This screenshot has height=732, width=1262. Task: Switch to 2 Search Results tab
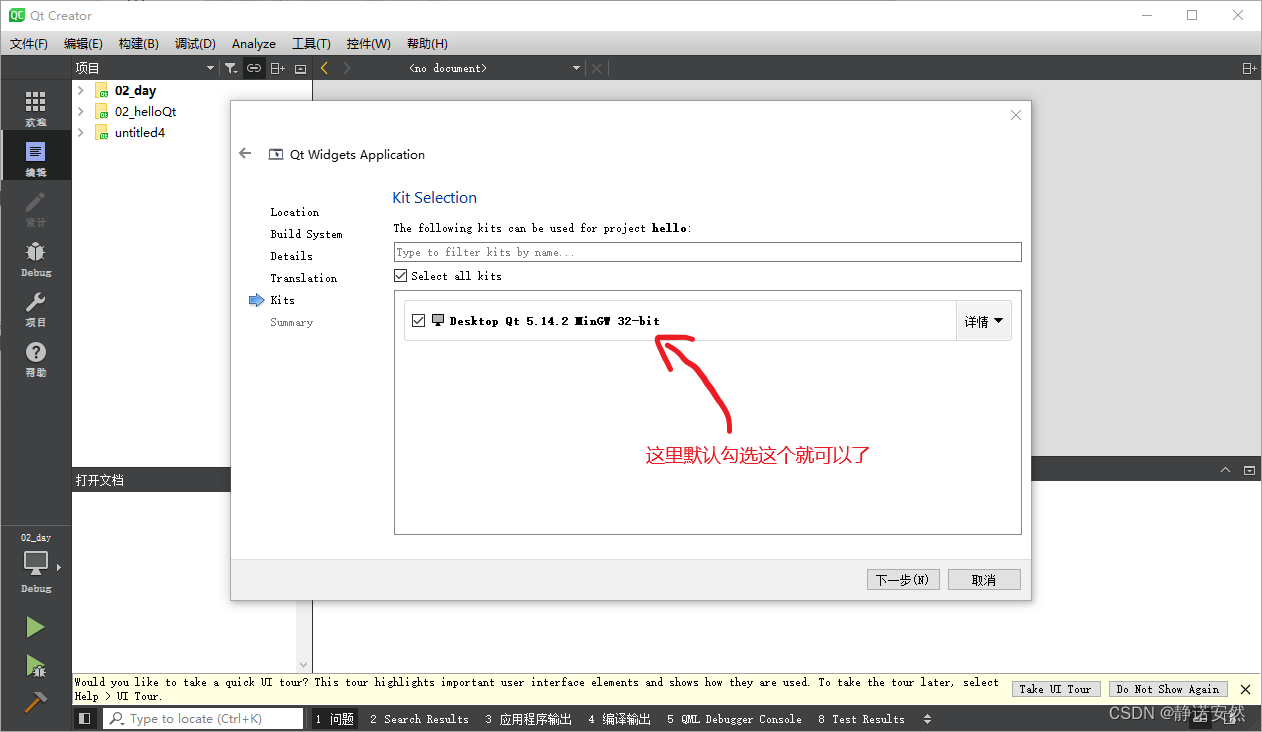click(419, 719)
